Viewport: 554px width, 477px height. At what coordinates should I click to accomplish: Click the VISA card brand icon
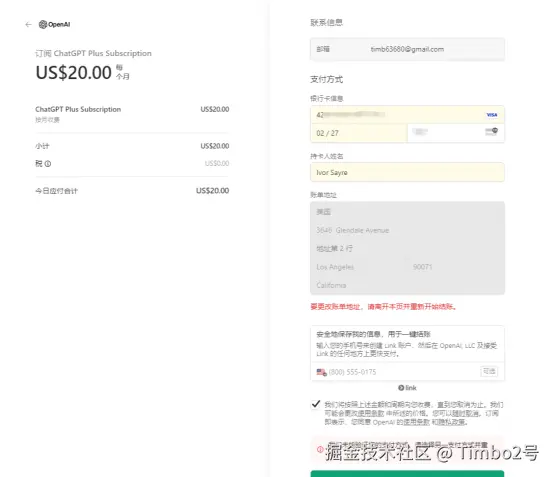tap(491, 115)
